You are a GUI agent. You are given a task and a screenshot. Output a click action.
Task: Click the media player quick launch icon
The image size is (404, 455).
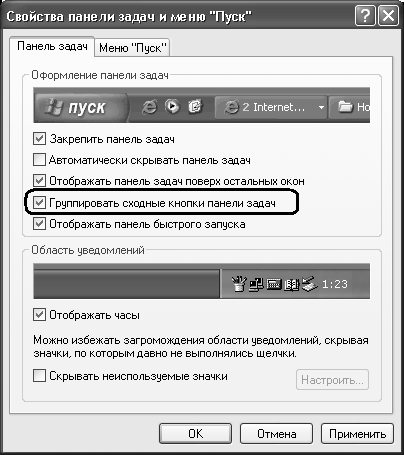pos(172,107)
